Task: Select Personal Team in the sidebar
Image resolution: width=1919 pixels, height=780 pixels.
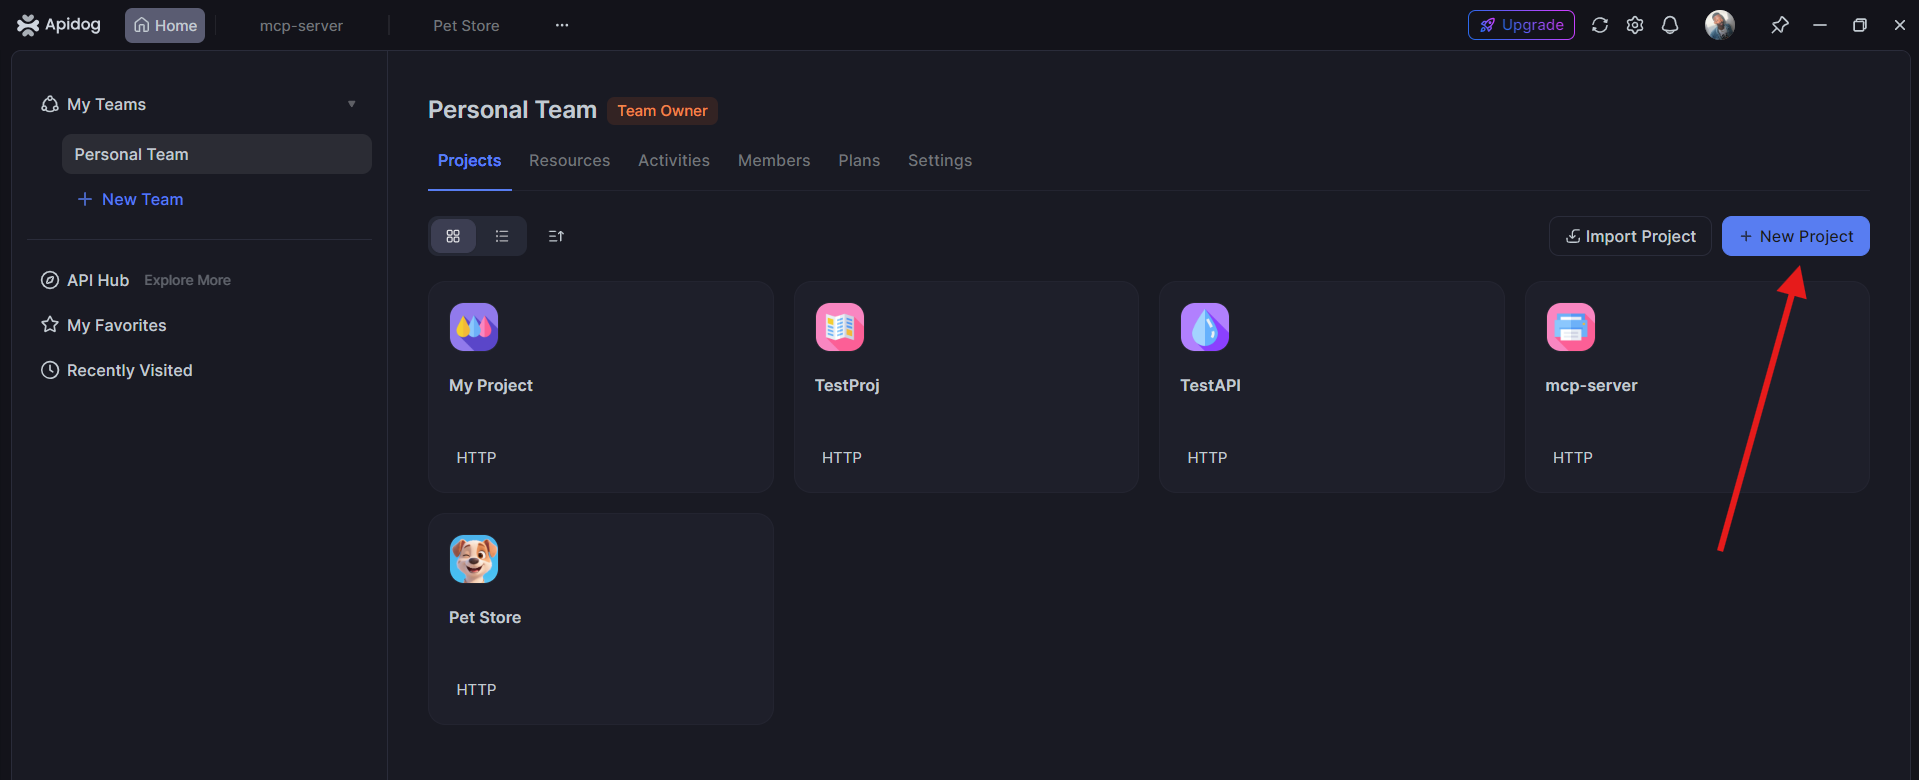Action: point(217,154)
